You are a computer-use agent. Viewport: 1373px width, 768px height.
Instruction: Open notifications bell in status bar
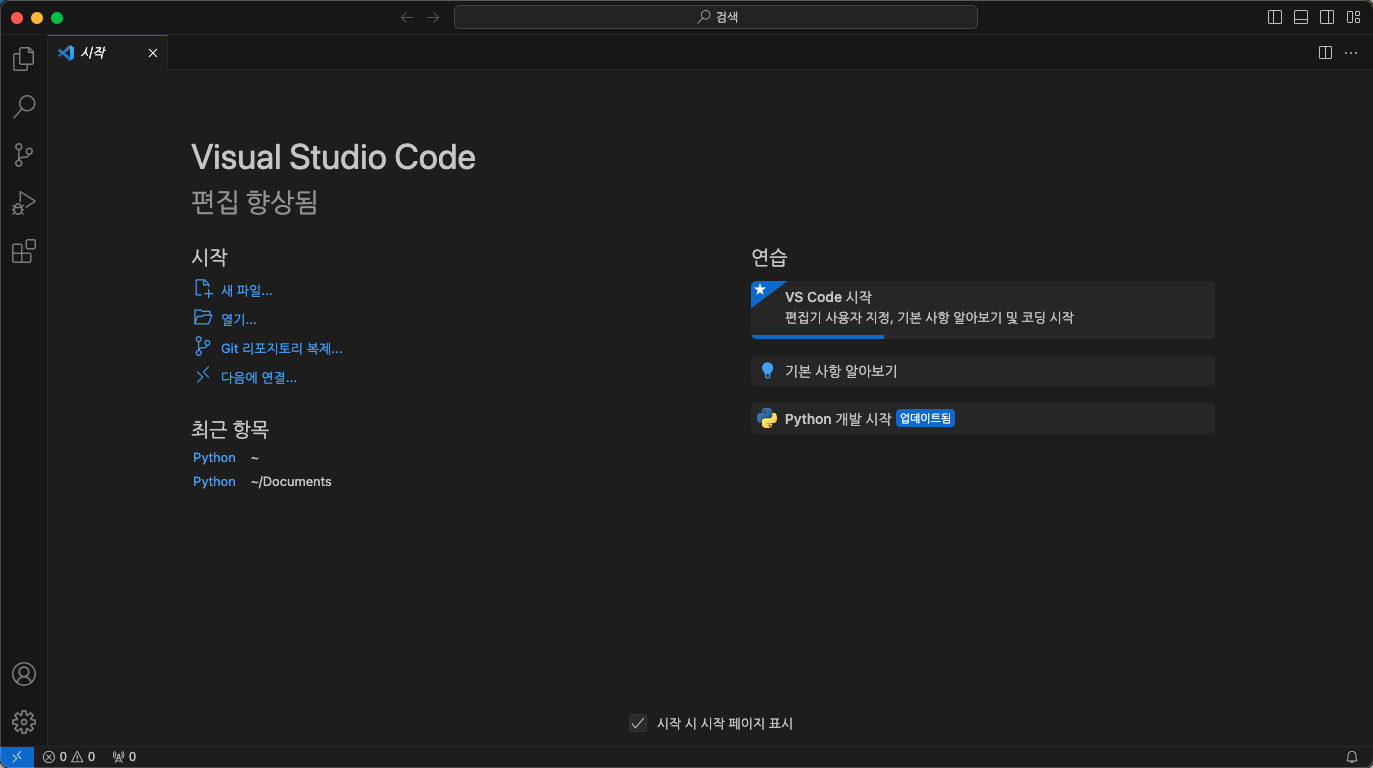tap(1352, 757)
